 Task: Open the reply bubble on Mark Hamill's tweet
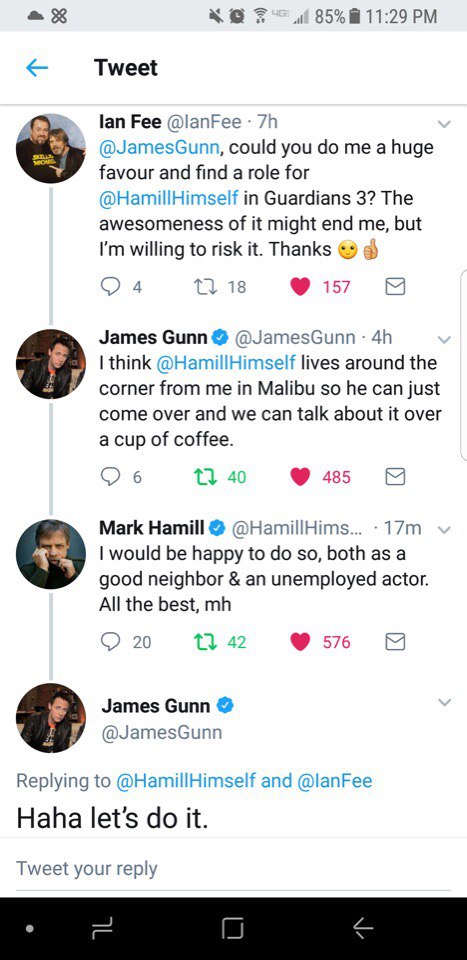coord(110,641)
